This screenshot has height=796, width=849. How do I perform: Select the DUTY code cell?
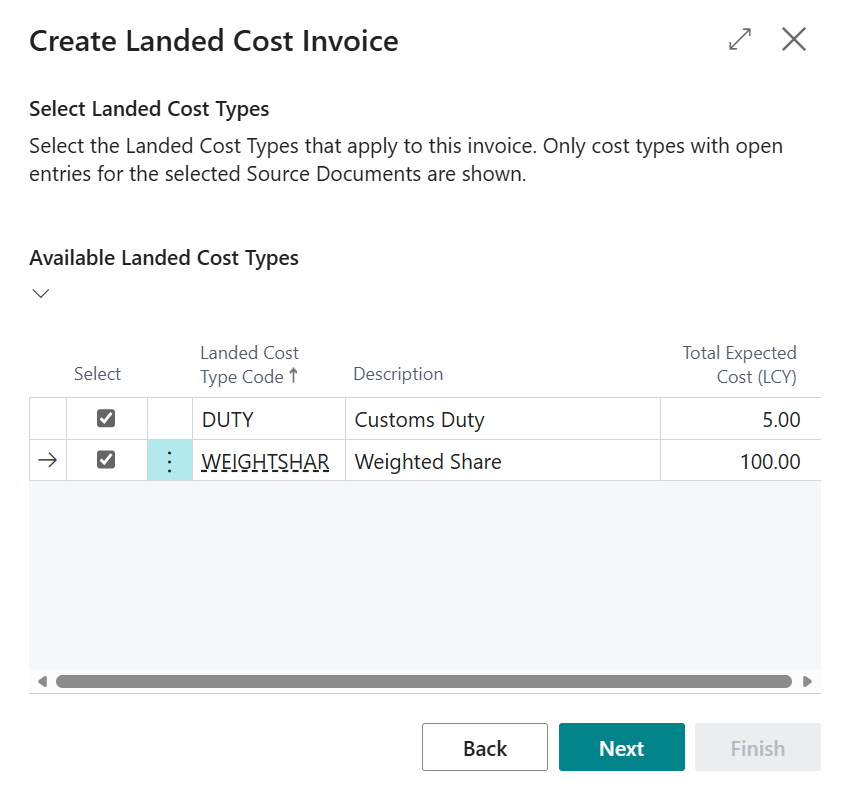268,420
